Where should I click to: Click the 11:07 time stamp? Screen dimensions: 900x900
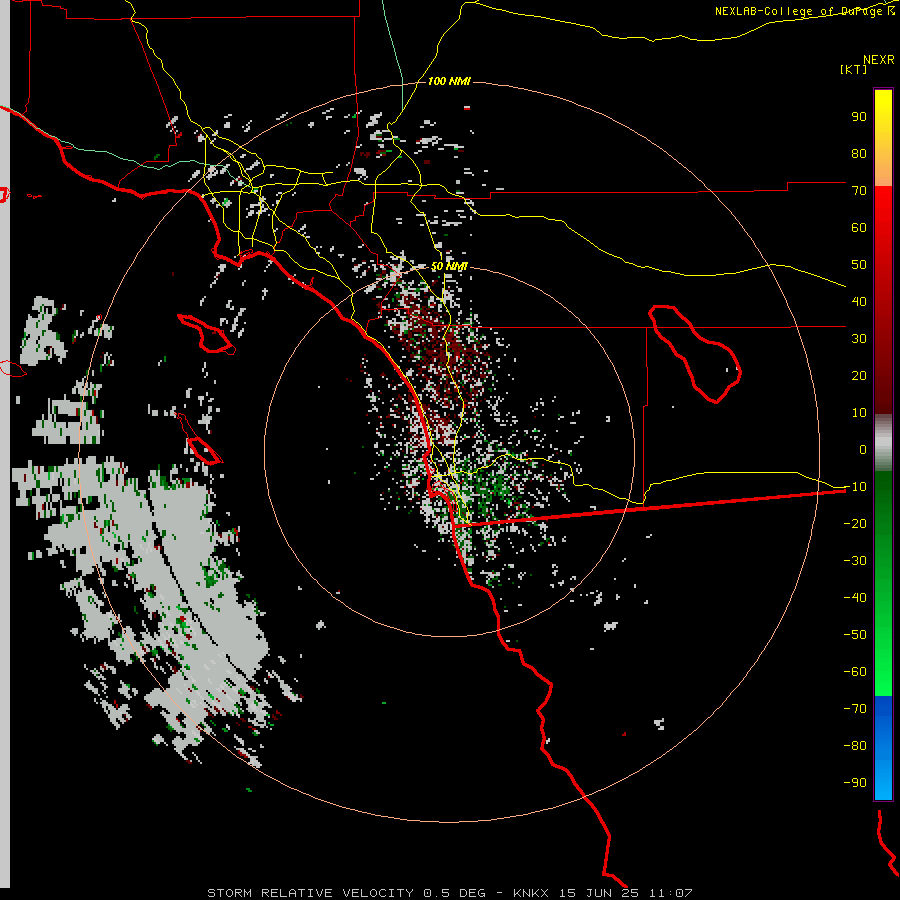click(670, 893)
